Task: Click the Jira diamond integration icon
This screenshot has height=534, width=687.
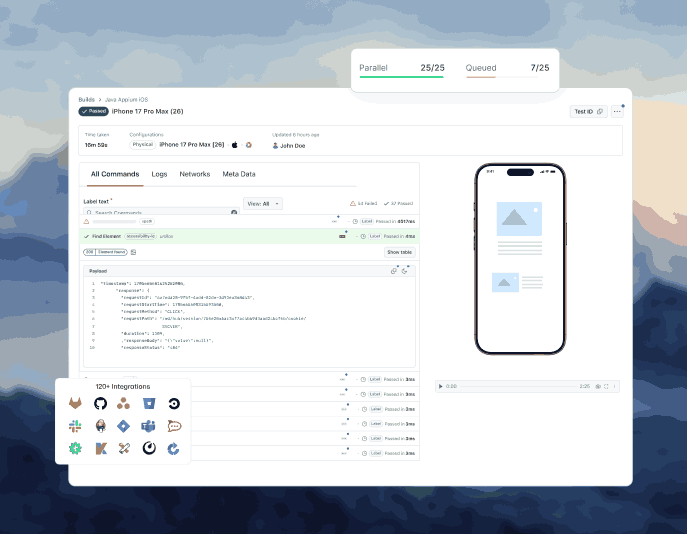Action: click(124, 426)
